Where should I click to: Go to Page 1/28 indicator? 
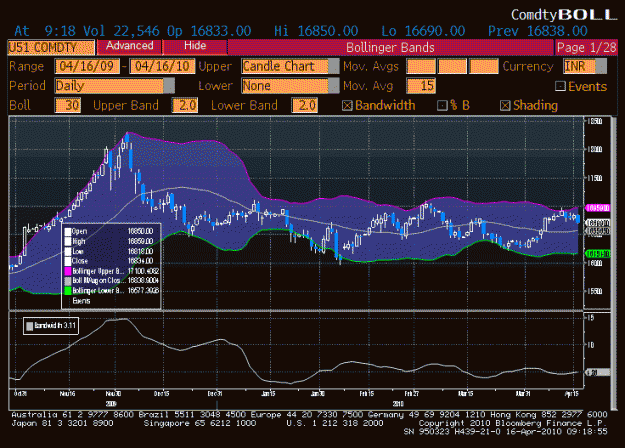pos(586,47)
